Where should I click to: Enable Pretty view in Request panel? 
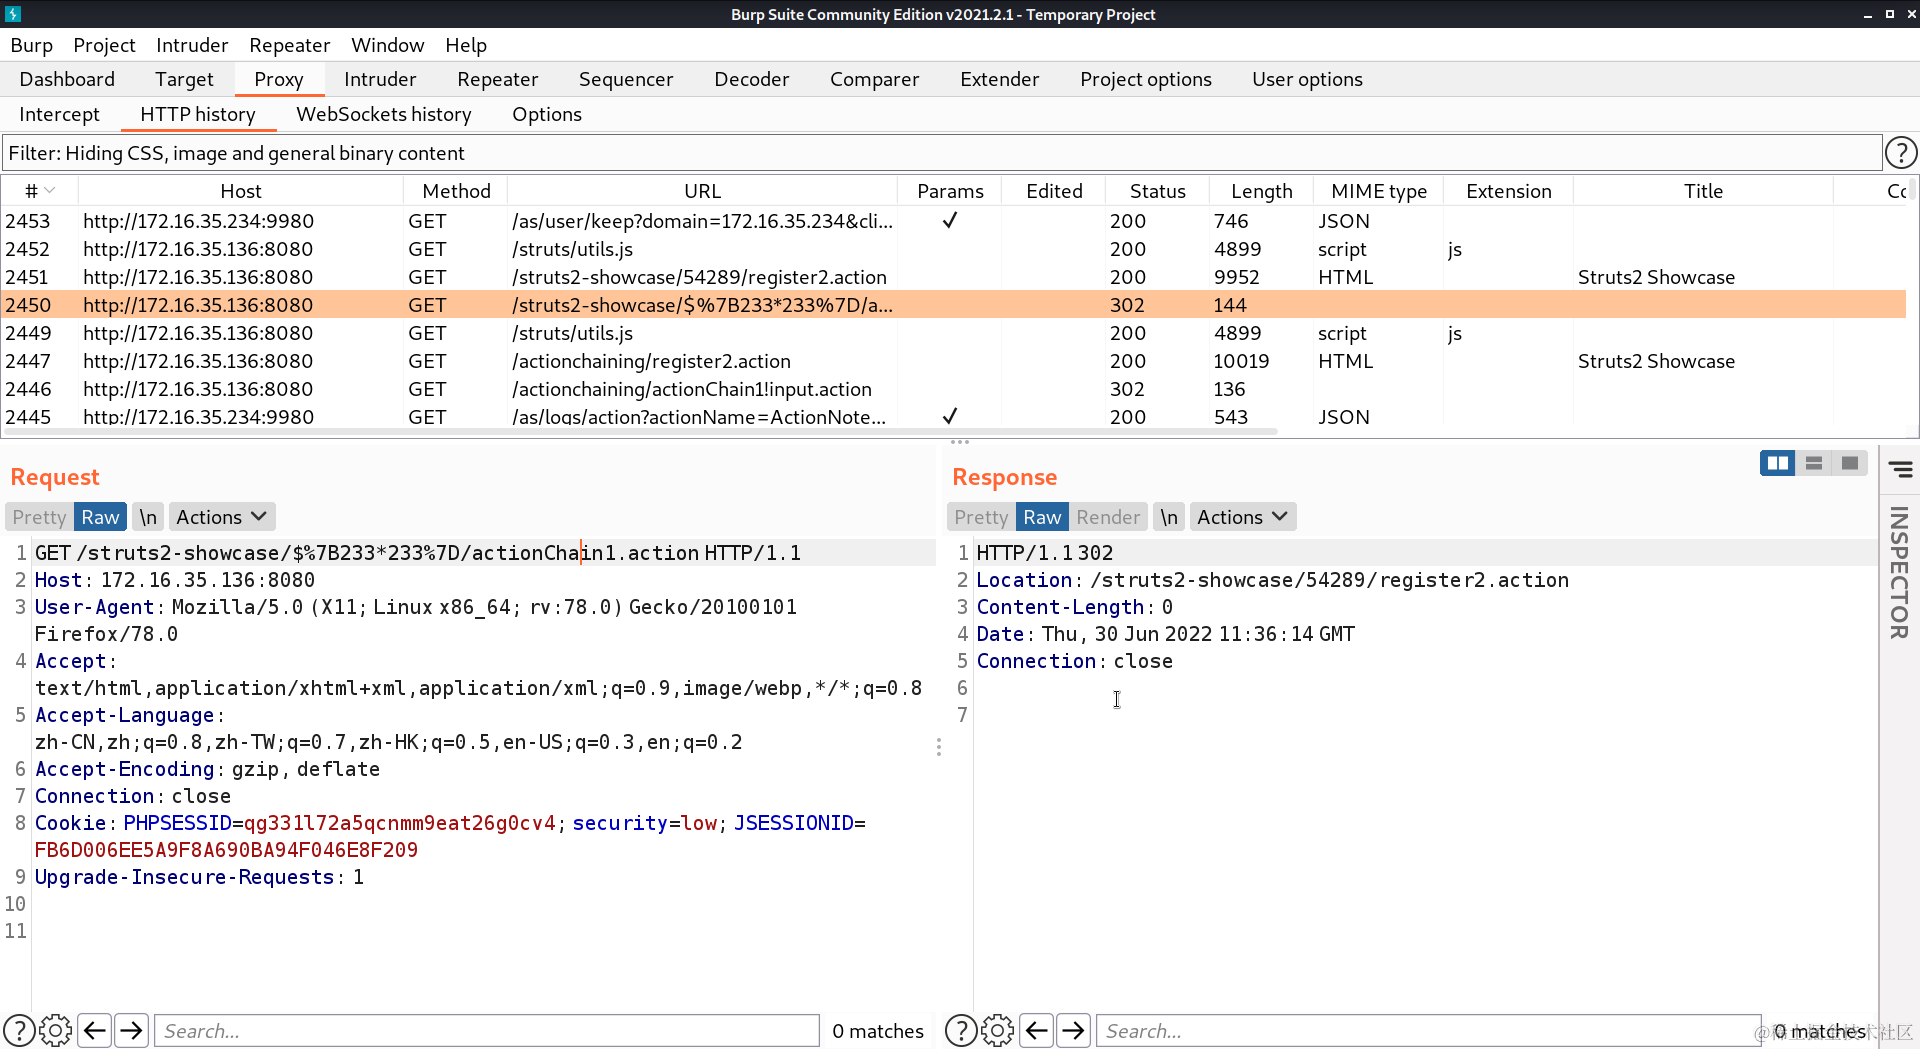click(x=39, y=517)
